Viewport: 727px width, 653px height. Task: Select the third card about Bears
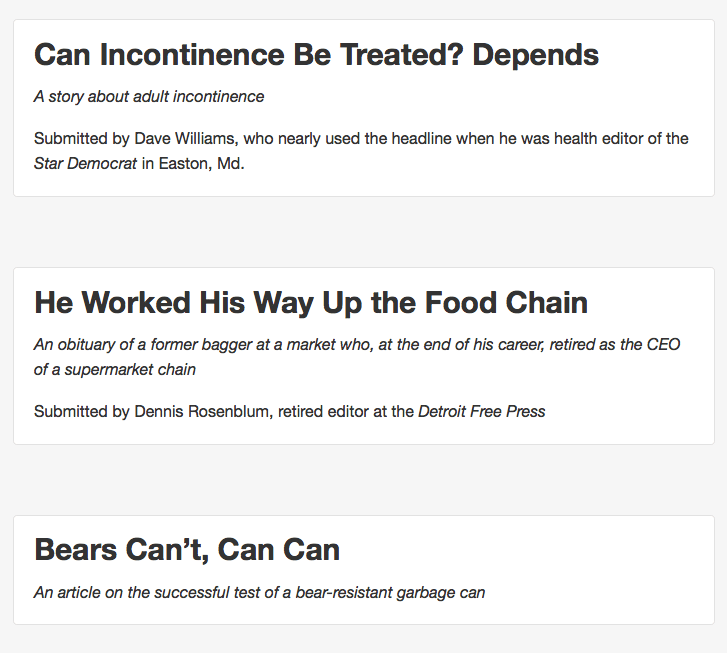(x=364, y=570)
